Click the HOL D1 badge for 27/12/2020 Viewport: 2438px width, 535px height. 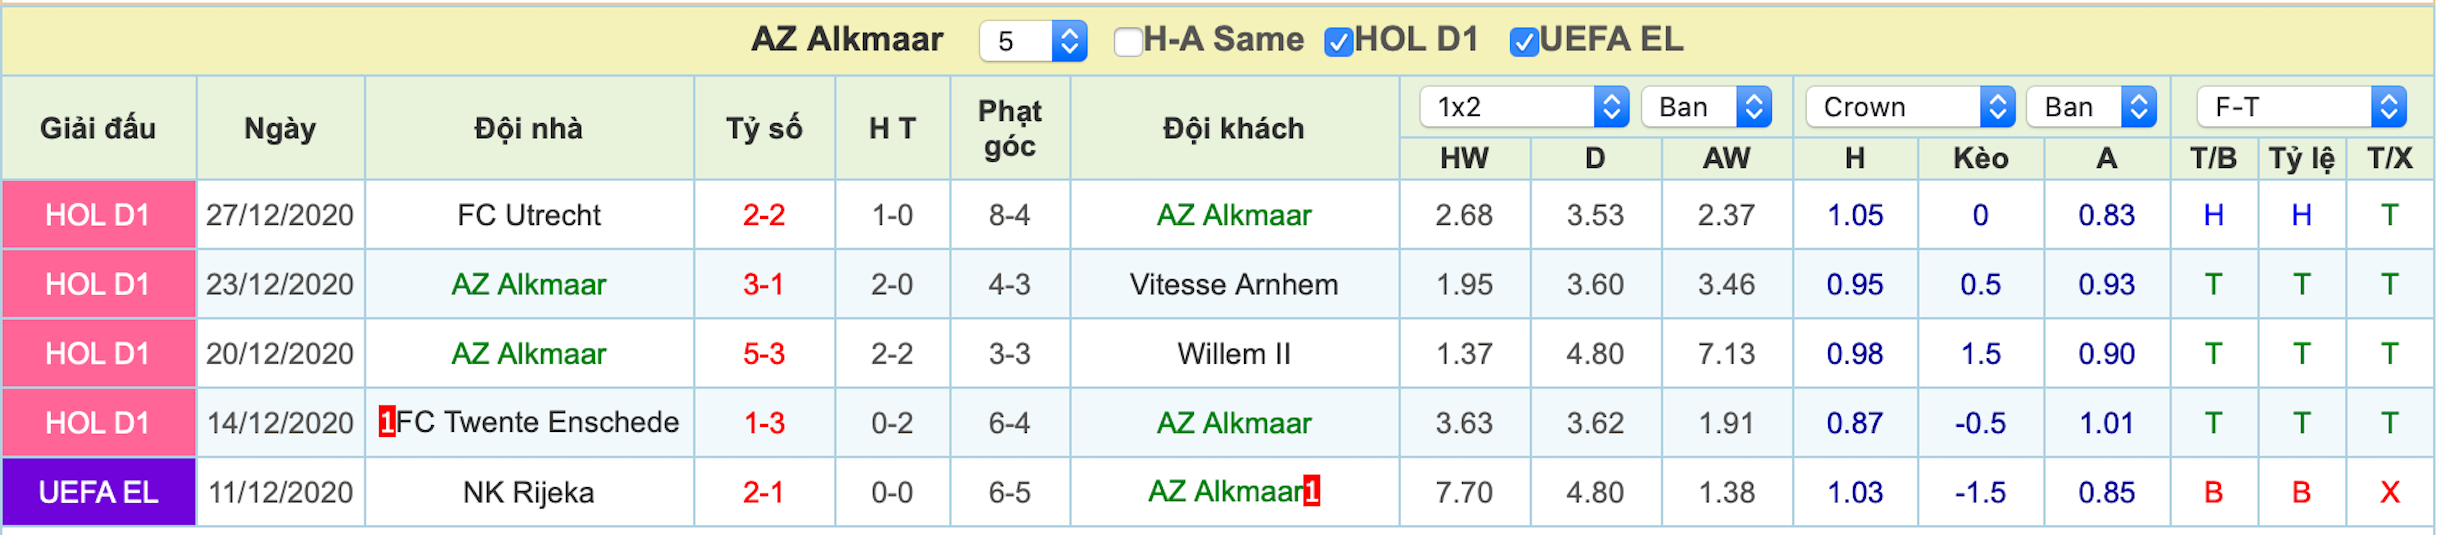[98, 215]
